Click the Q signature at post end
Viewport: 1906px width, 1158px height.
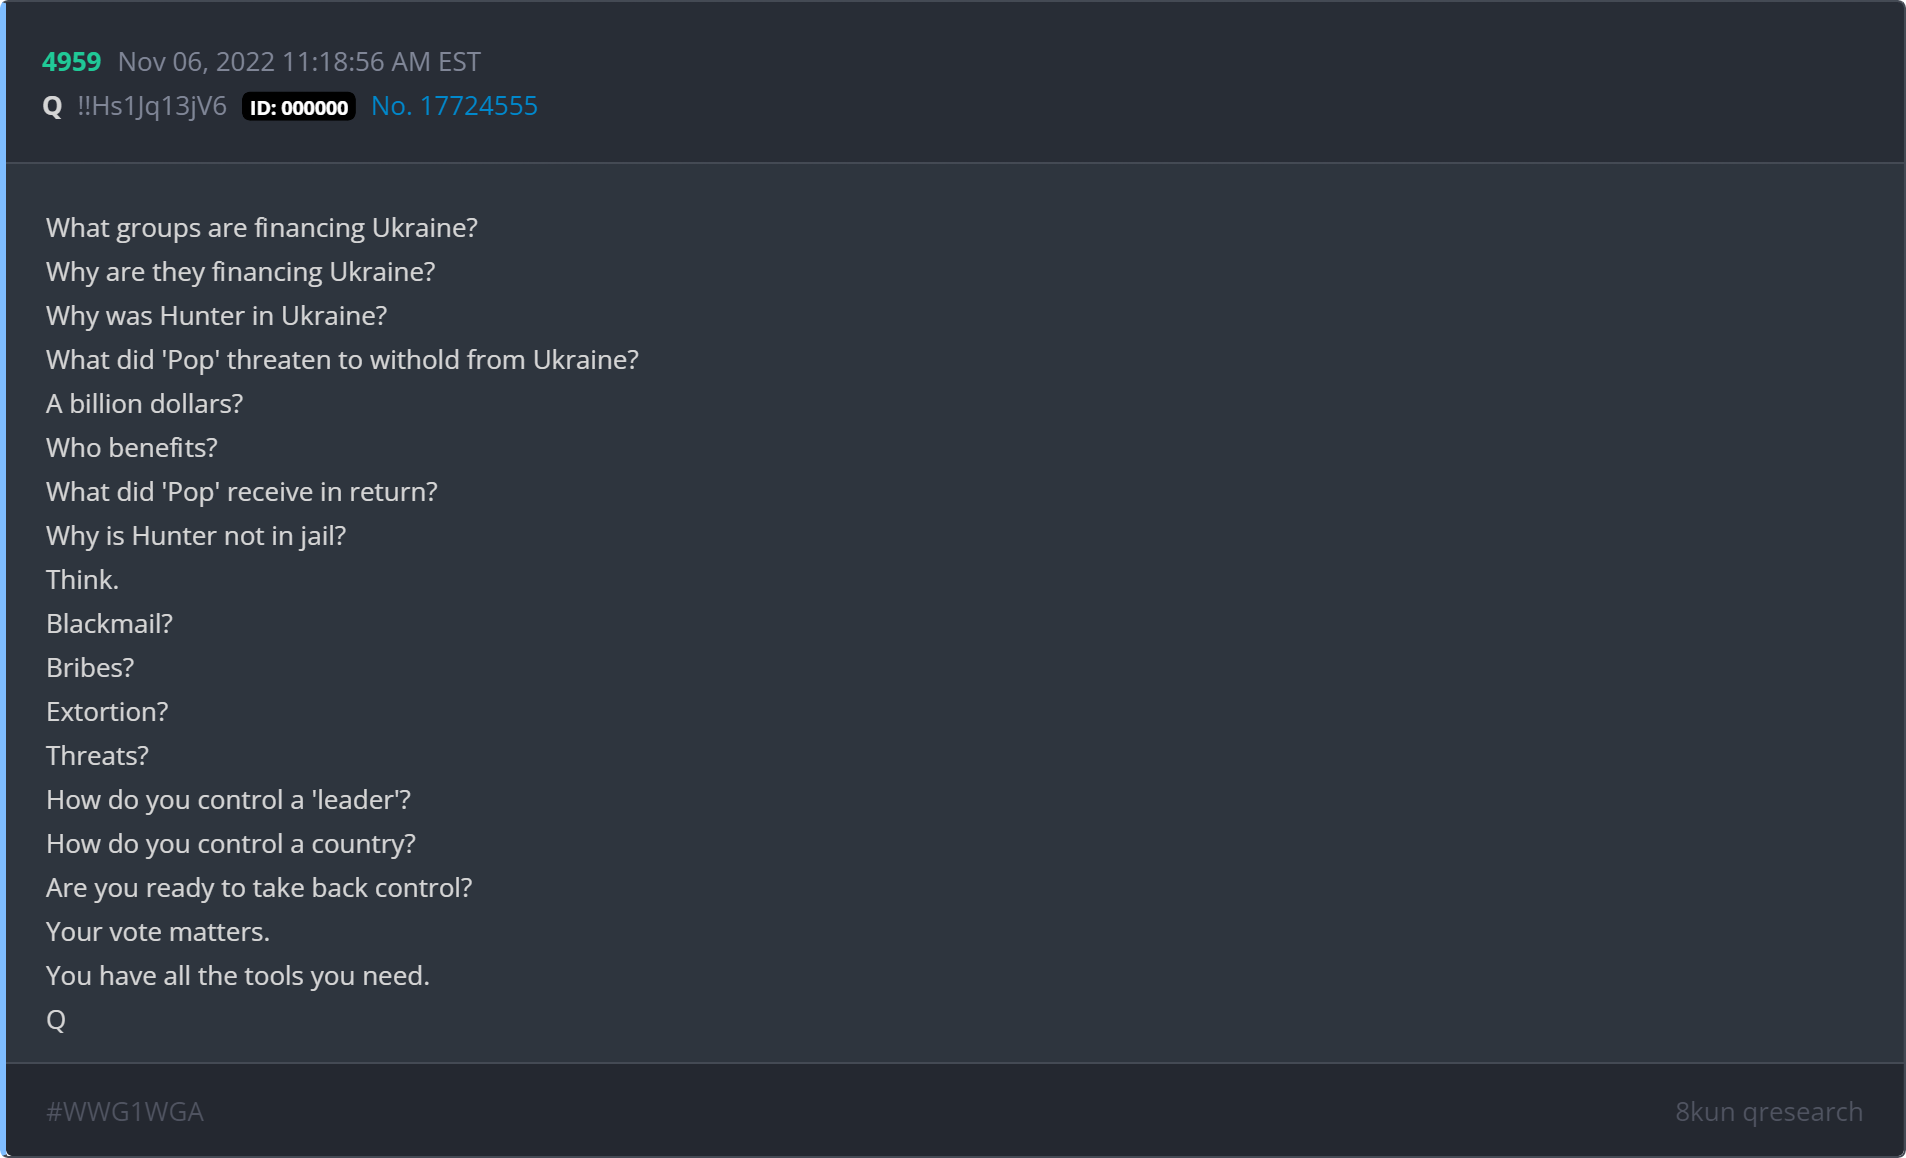click(56, 1020)
